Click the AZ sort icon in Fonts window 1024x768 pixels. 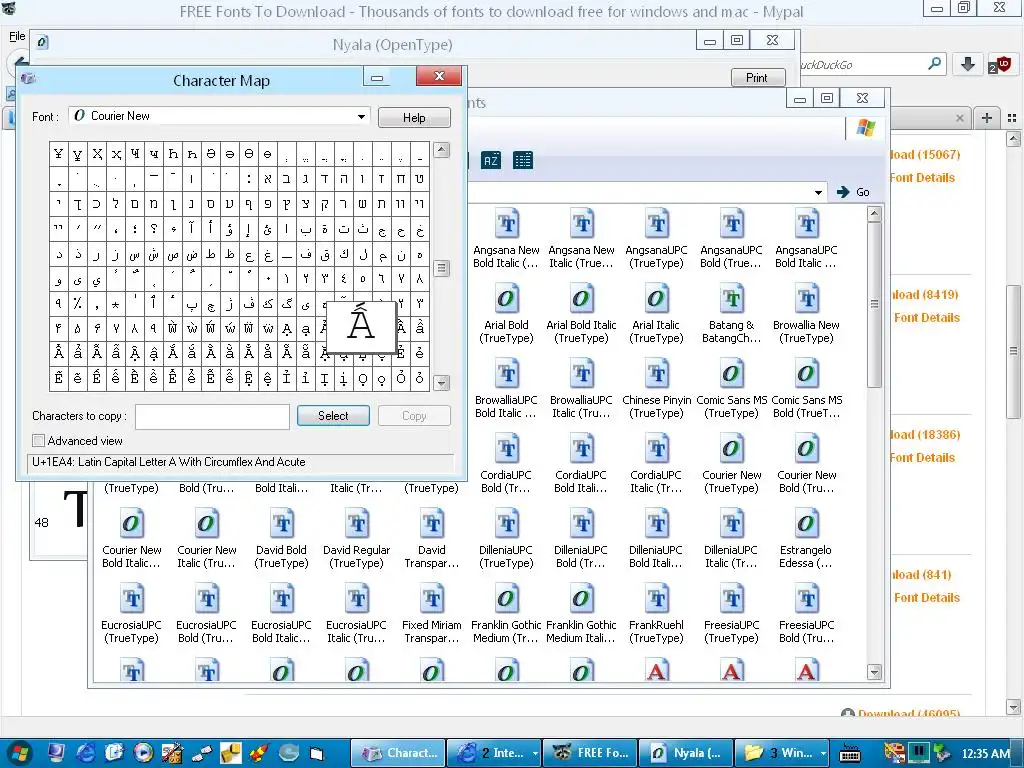[491, 160]
